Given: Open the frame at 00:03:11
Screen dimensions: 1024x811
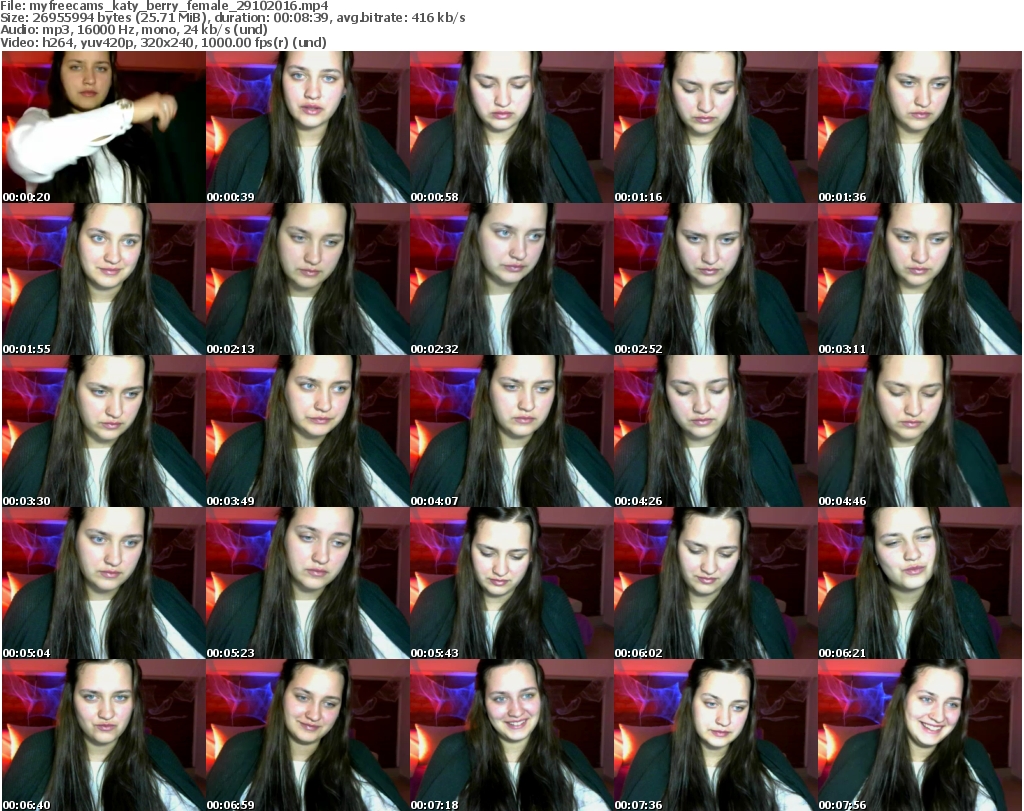Looking at the screenshot, I should tap(920, 279).
